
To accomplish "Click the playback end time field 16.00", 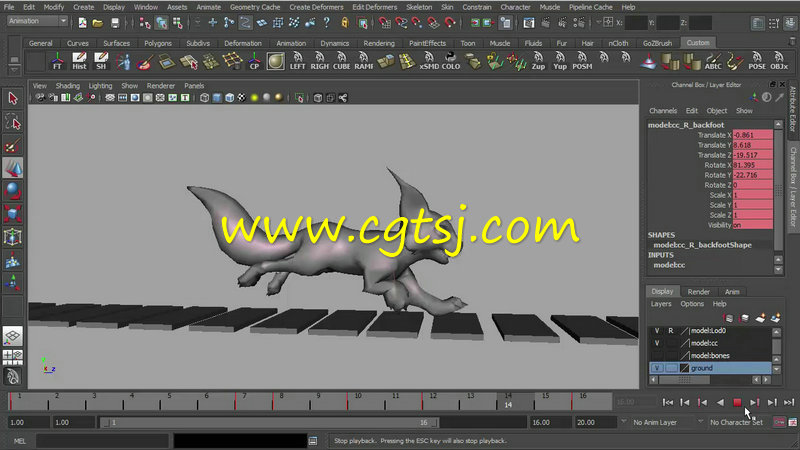I will click(550, 422).
